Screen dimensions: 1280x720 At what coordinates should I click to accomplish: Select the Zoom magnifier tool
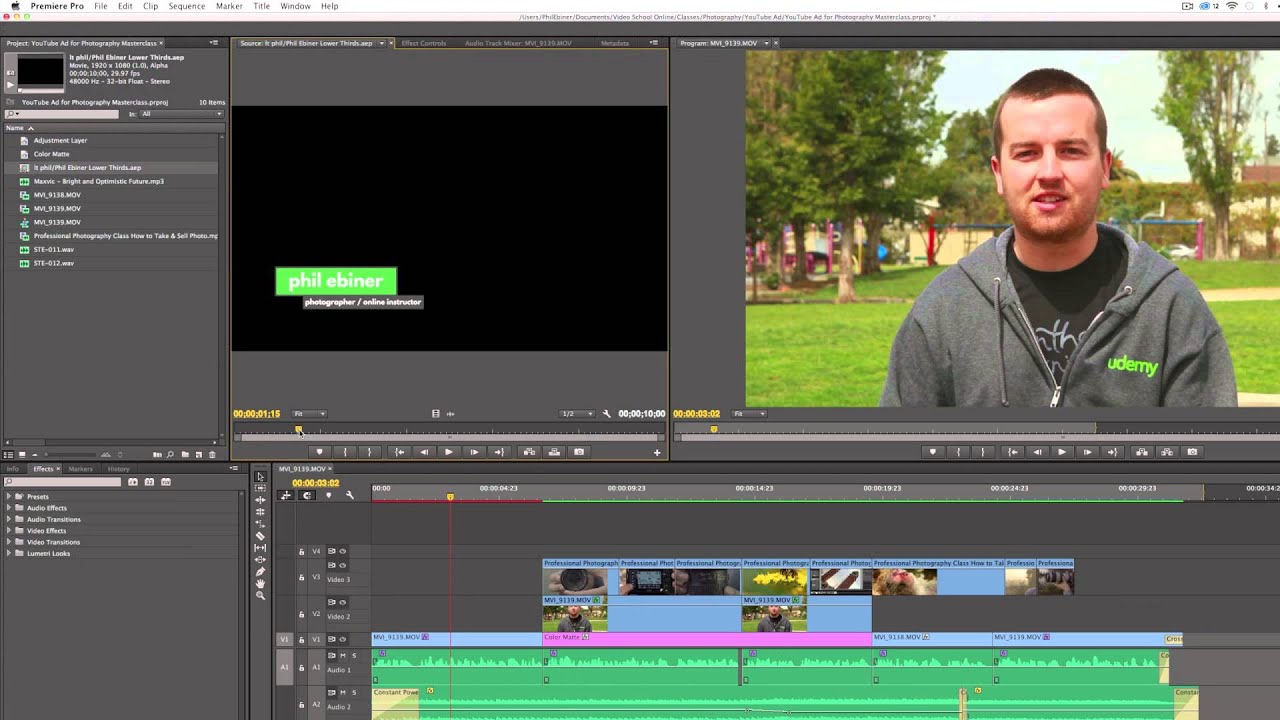pos(260,595)
